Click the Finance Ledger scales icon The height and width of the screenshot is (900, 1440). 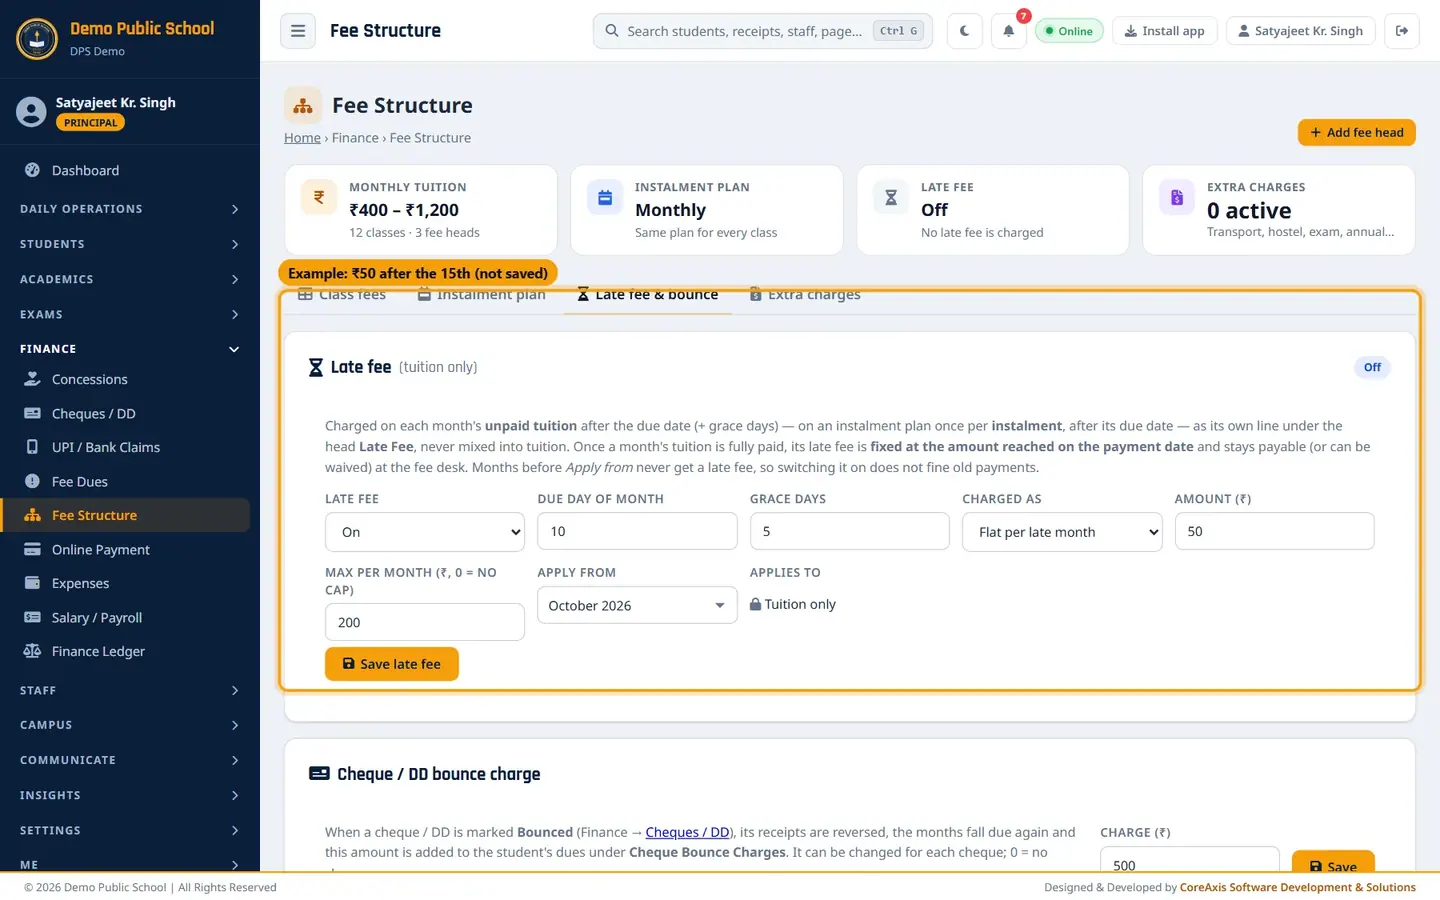pos(32,652)
